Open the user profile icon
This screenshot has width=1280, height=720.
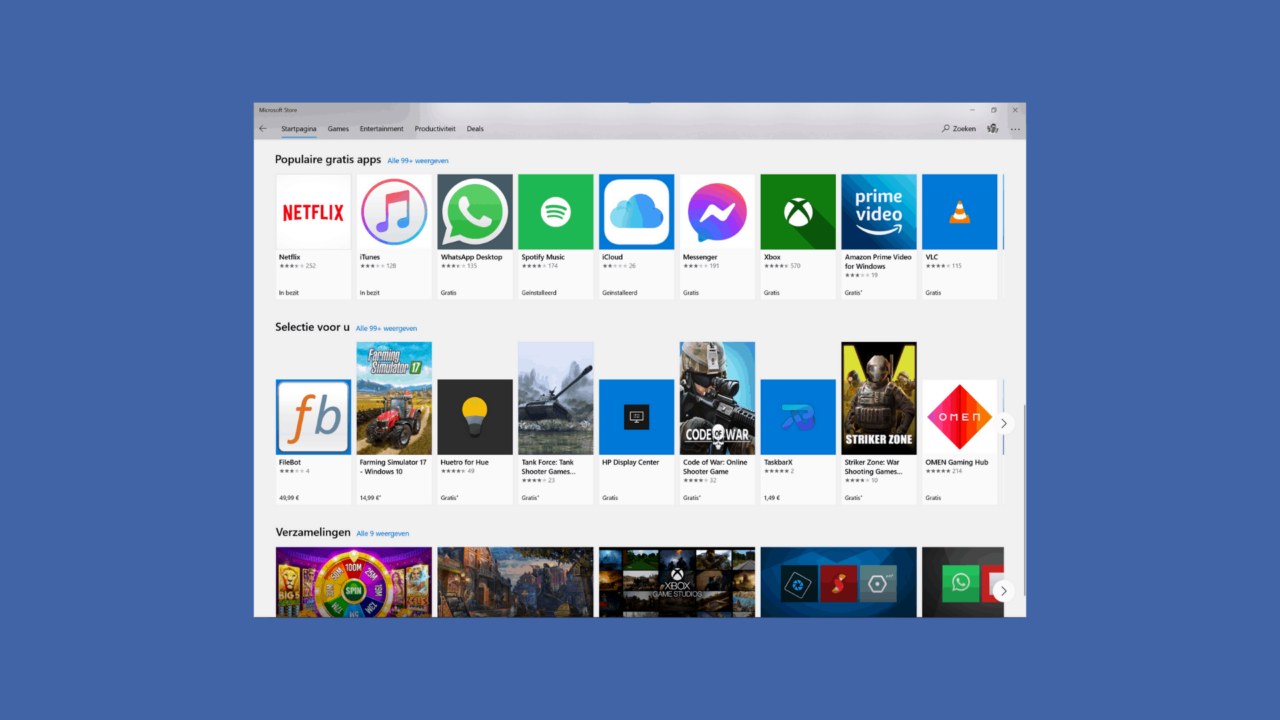point(992,128)
